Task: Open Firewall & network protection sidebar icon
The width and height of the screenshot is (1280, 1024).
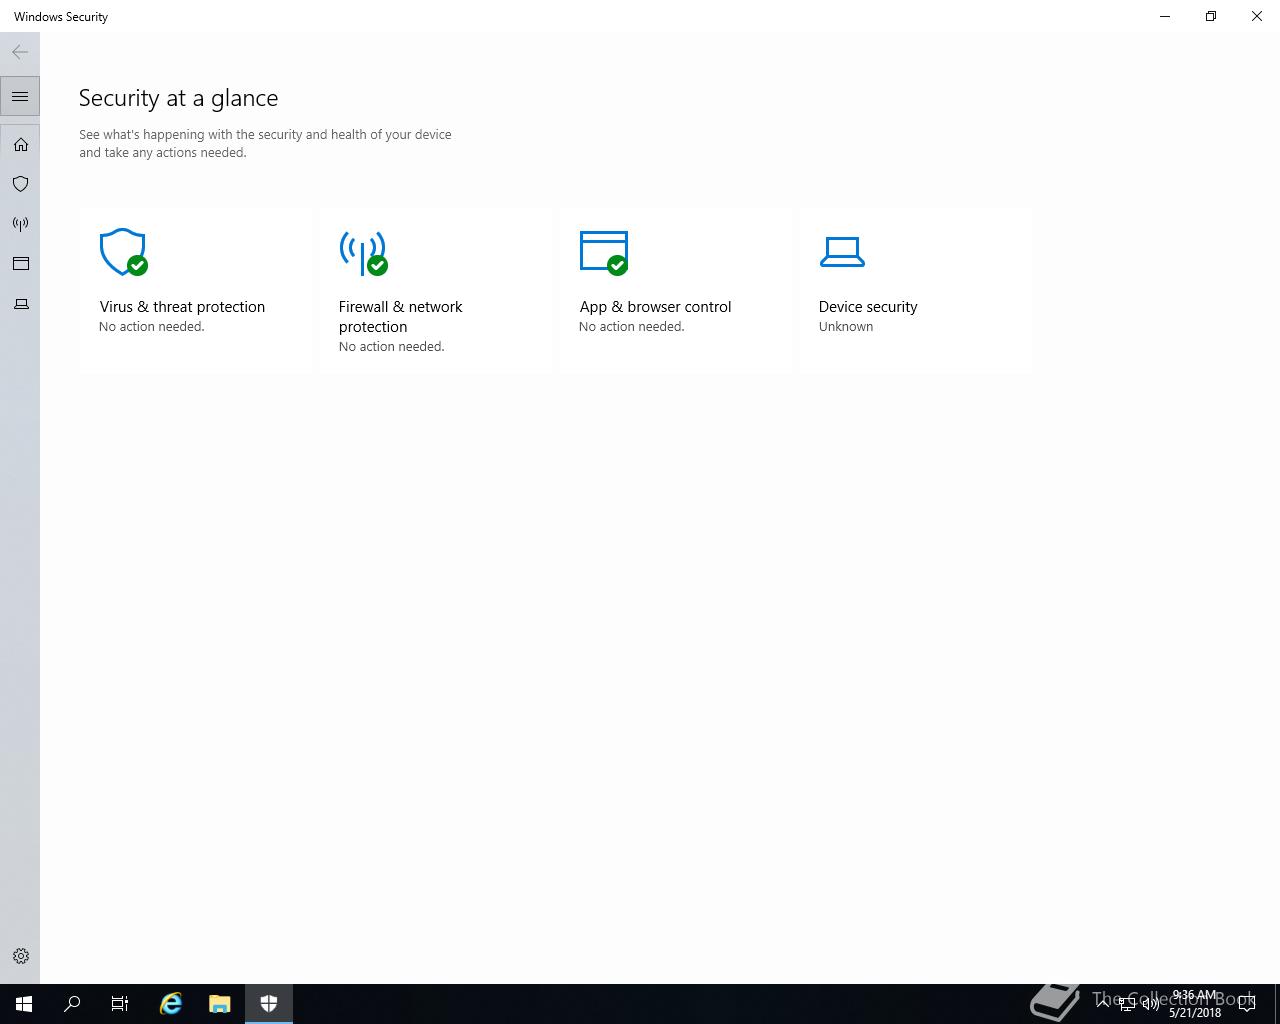Action: tap(20, 224)
